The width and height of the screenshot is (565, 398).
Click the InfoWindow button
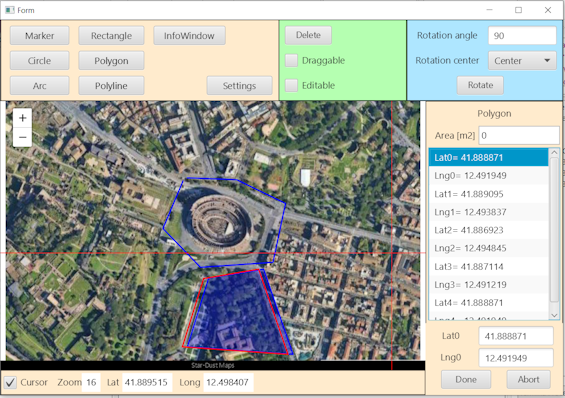(x=190, y=36)
